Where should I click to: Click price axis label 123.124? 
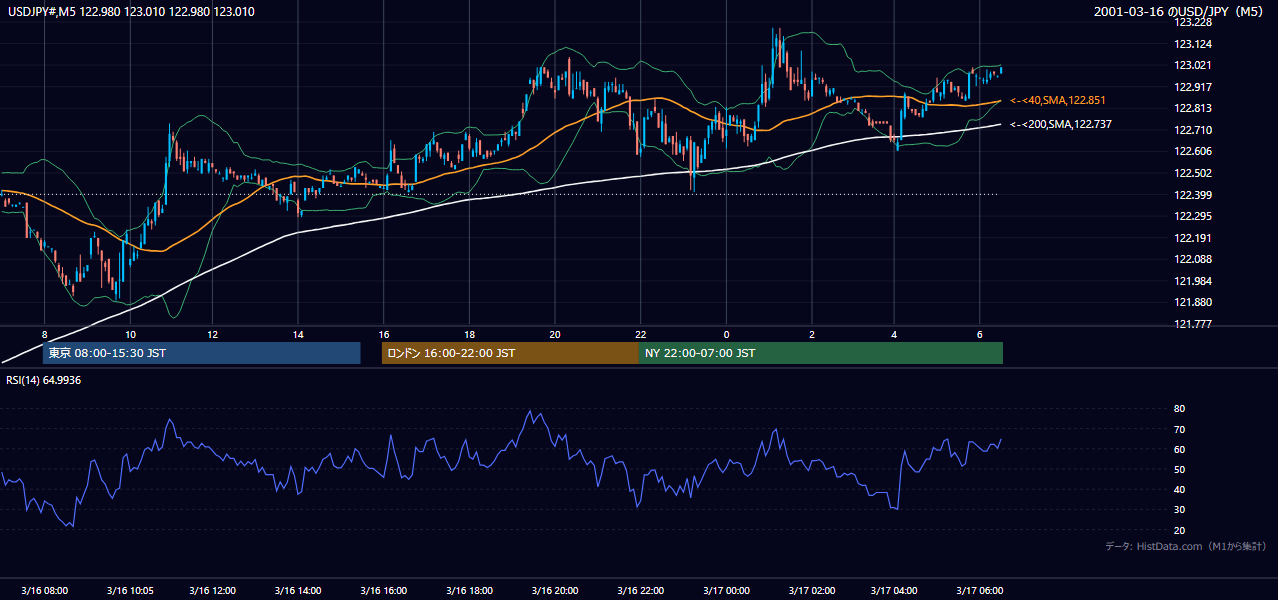(x=1194, y=44)
